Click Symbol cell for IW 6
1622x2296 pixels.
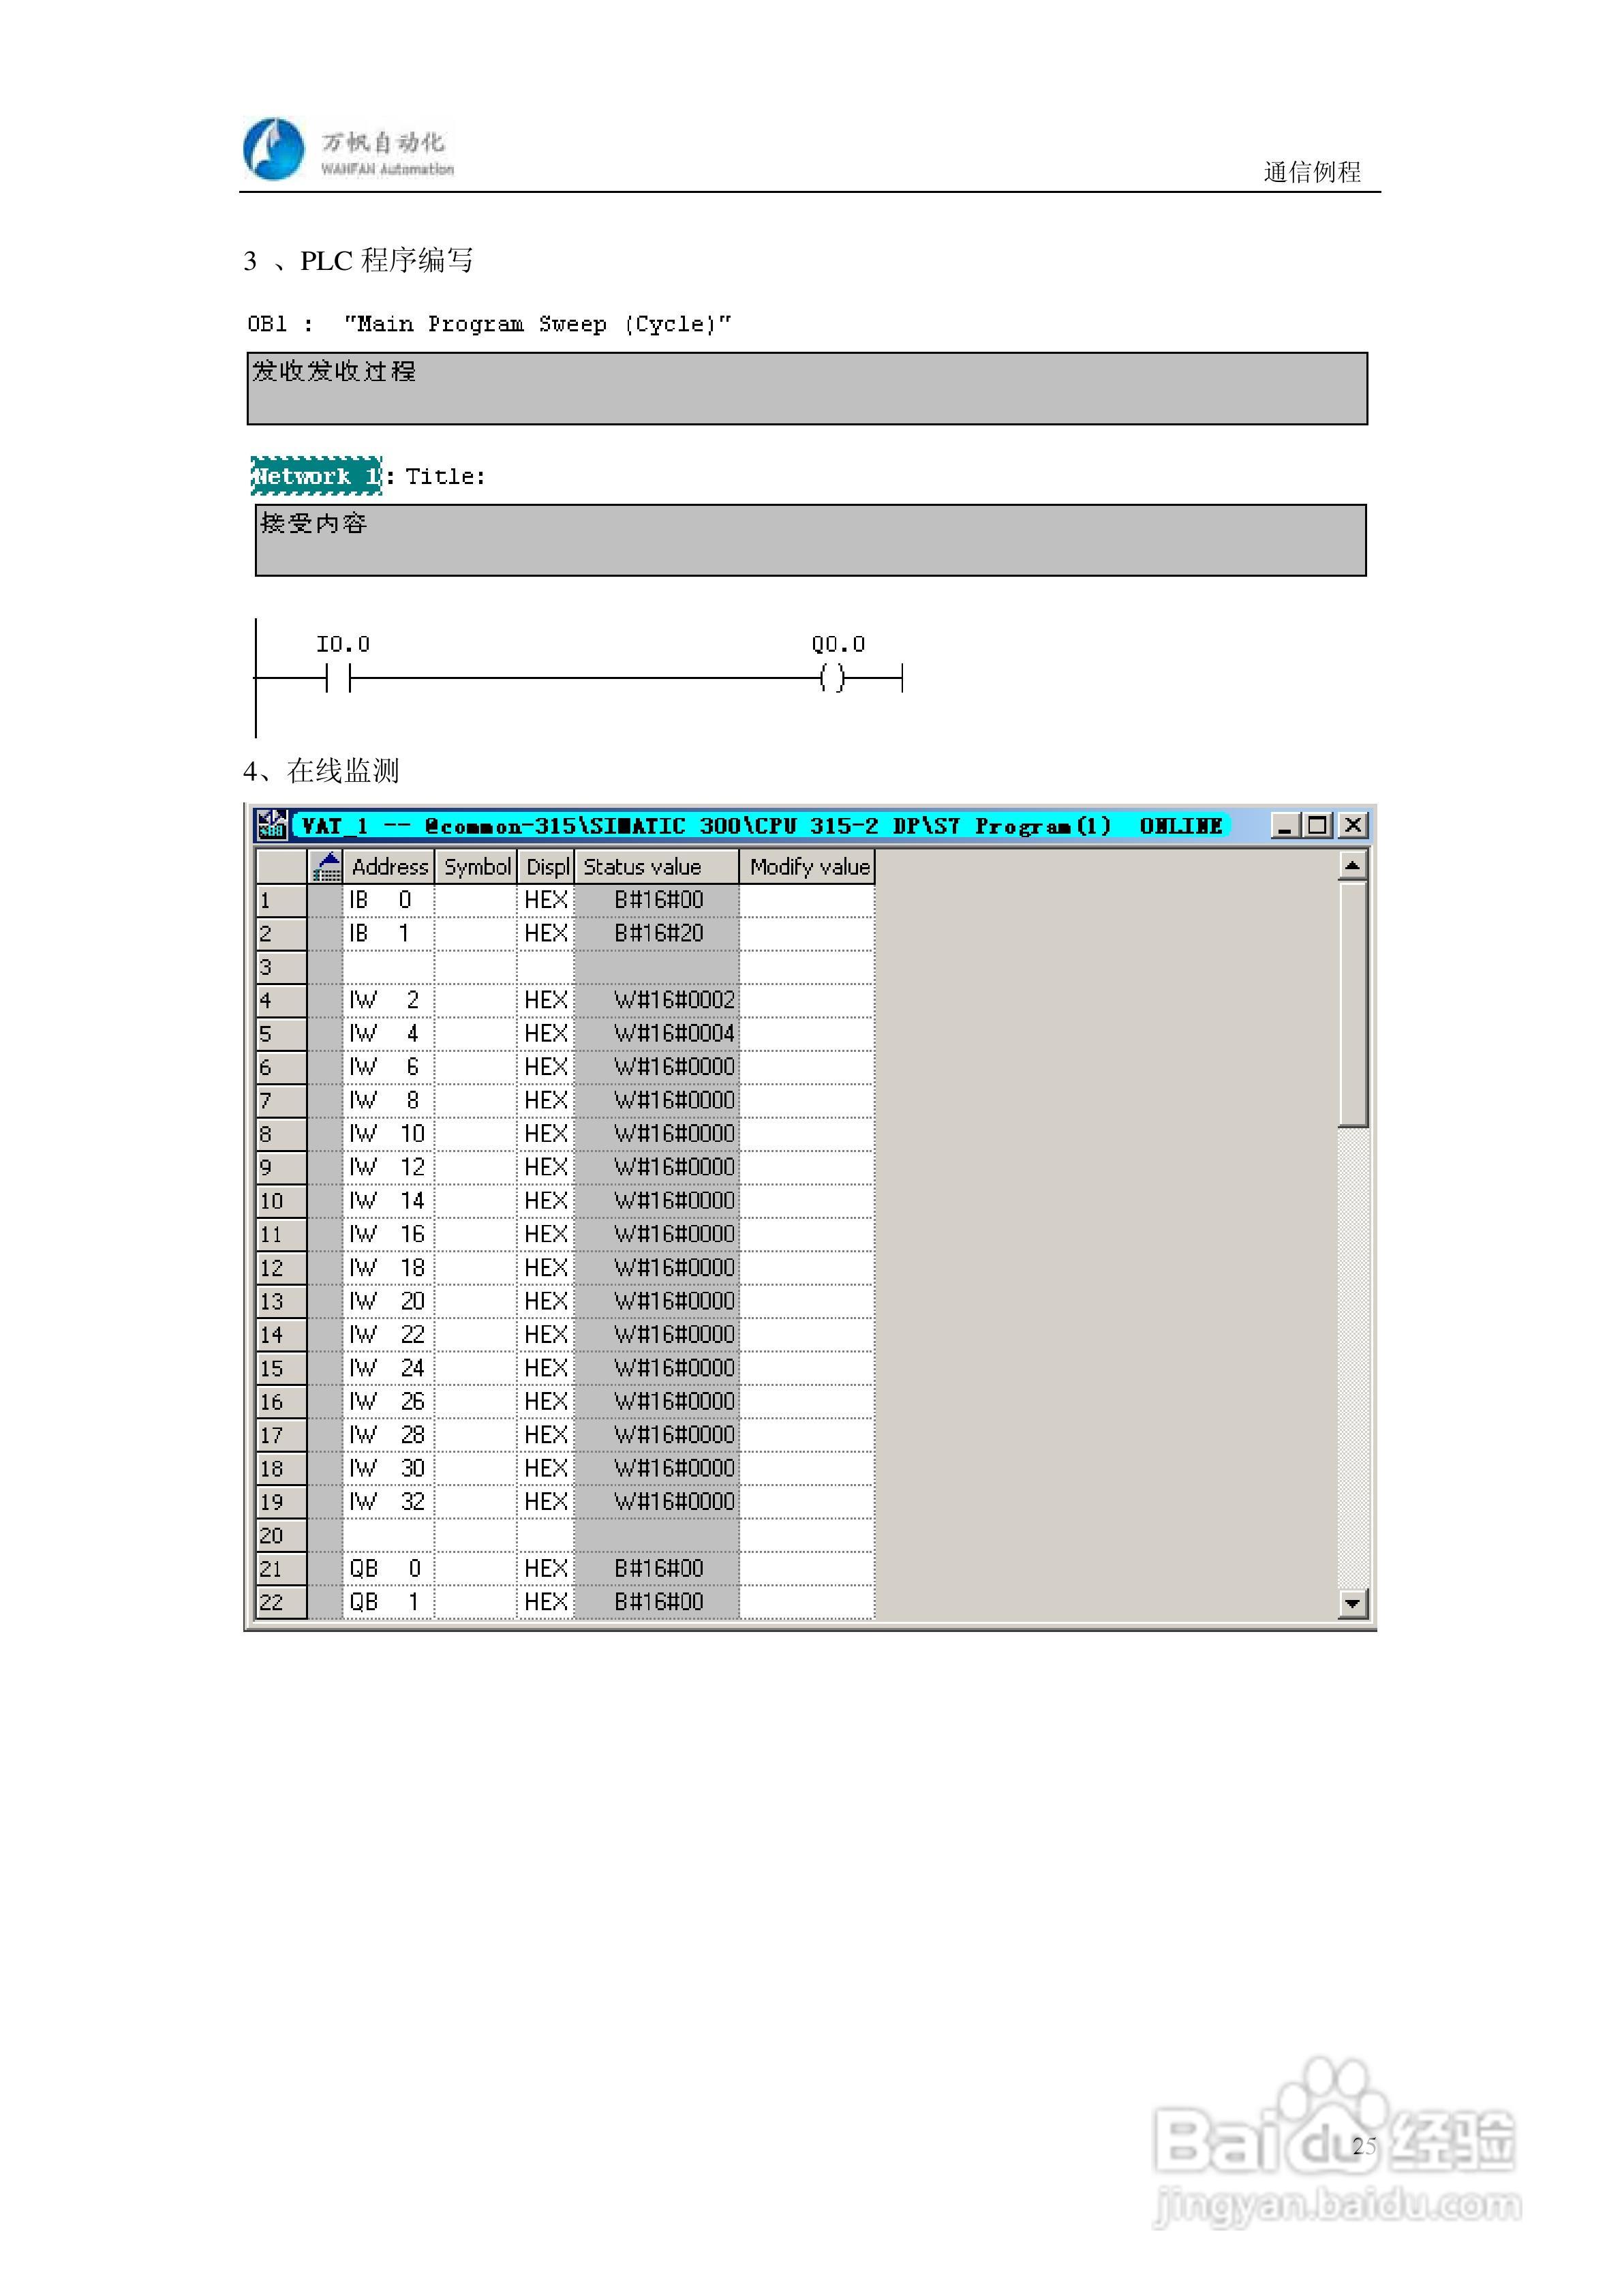click(x=476, y=1068)
